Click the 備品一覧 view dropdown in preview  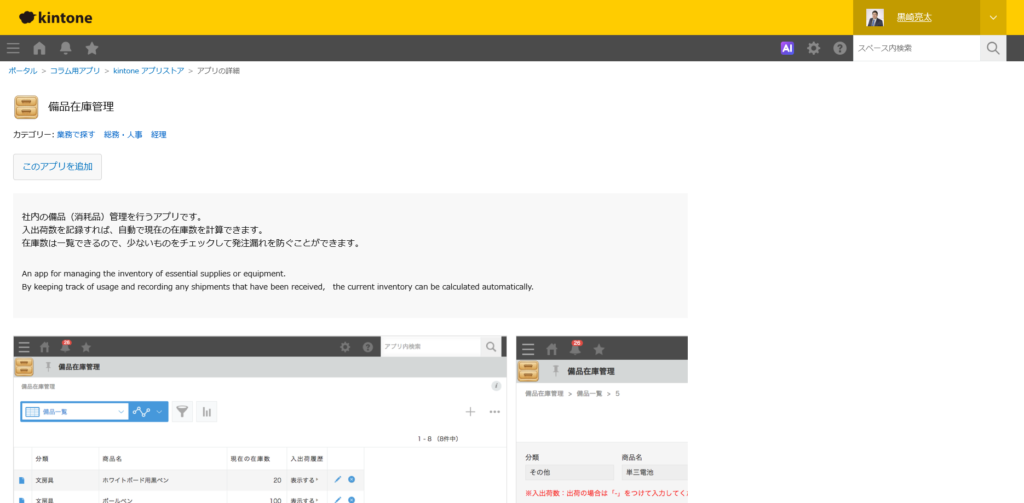[x=75, y=412]
